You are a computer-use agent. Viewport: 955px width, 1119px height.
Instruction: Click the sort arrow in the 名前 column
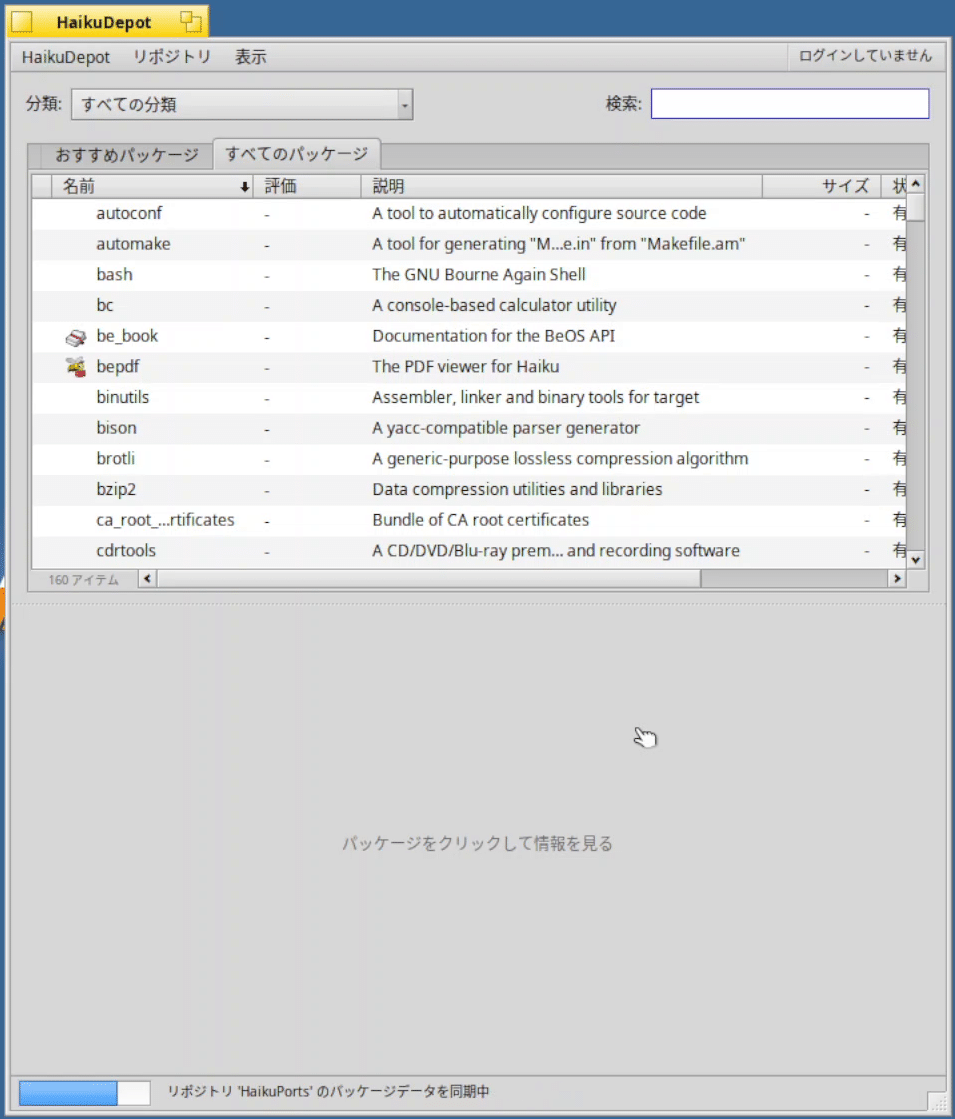coord(244,187)
